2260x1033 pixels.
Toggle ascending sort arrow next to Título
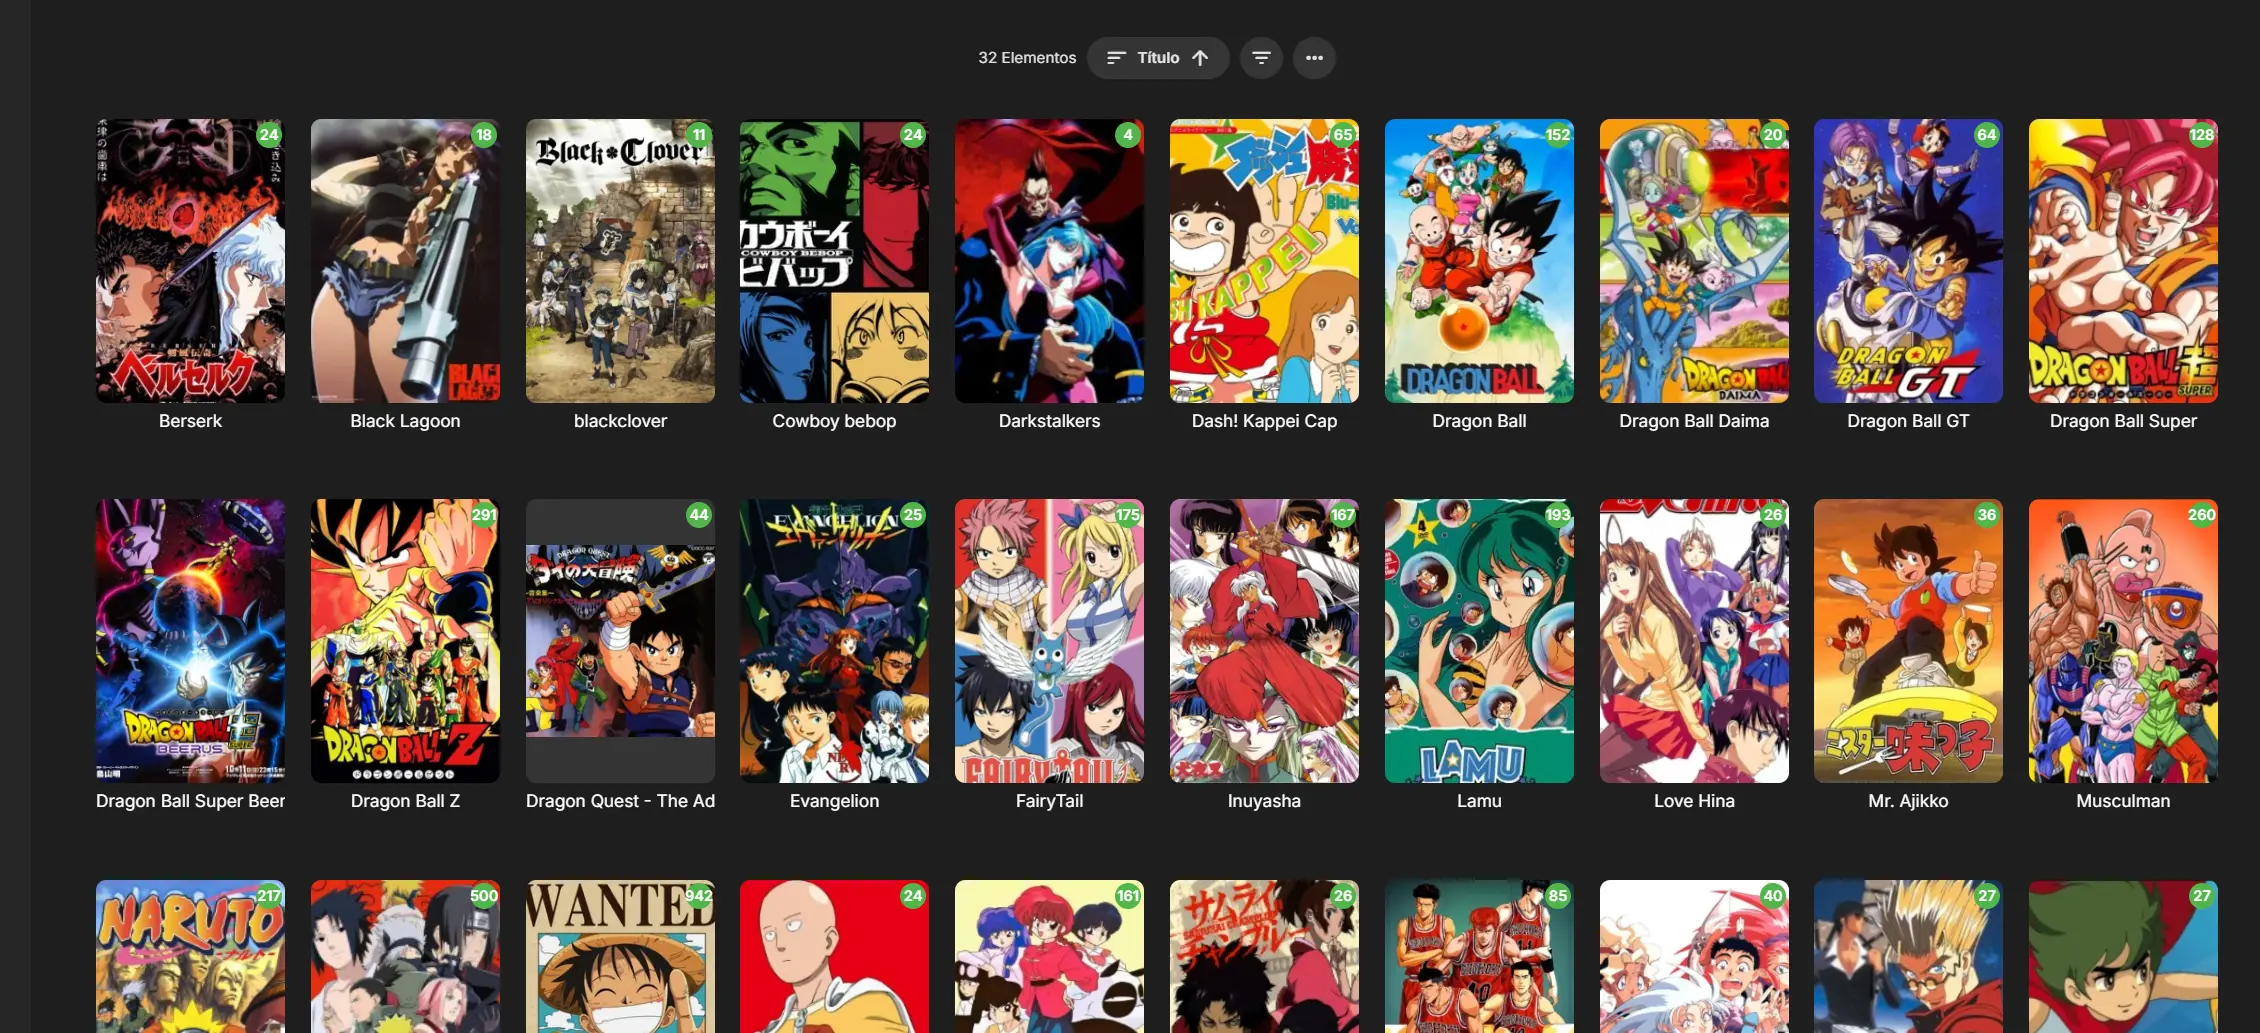tap(1200, 58)
